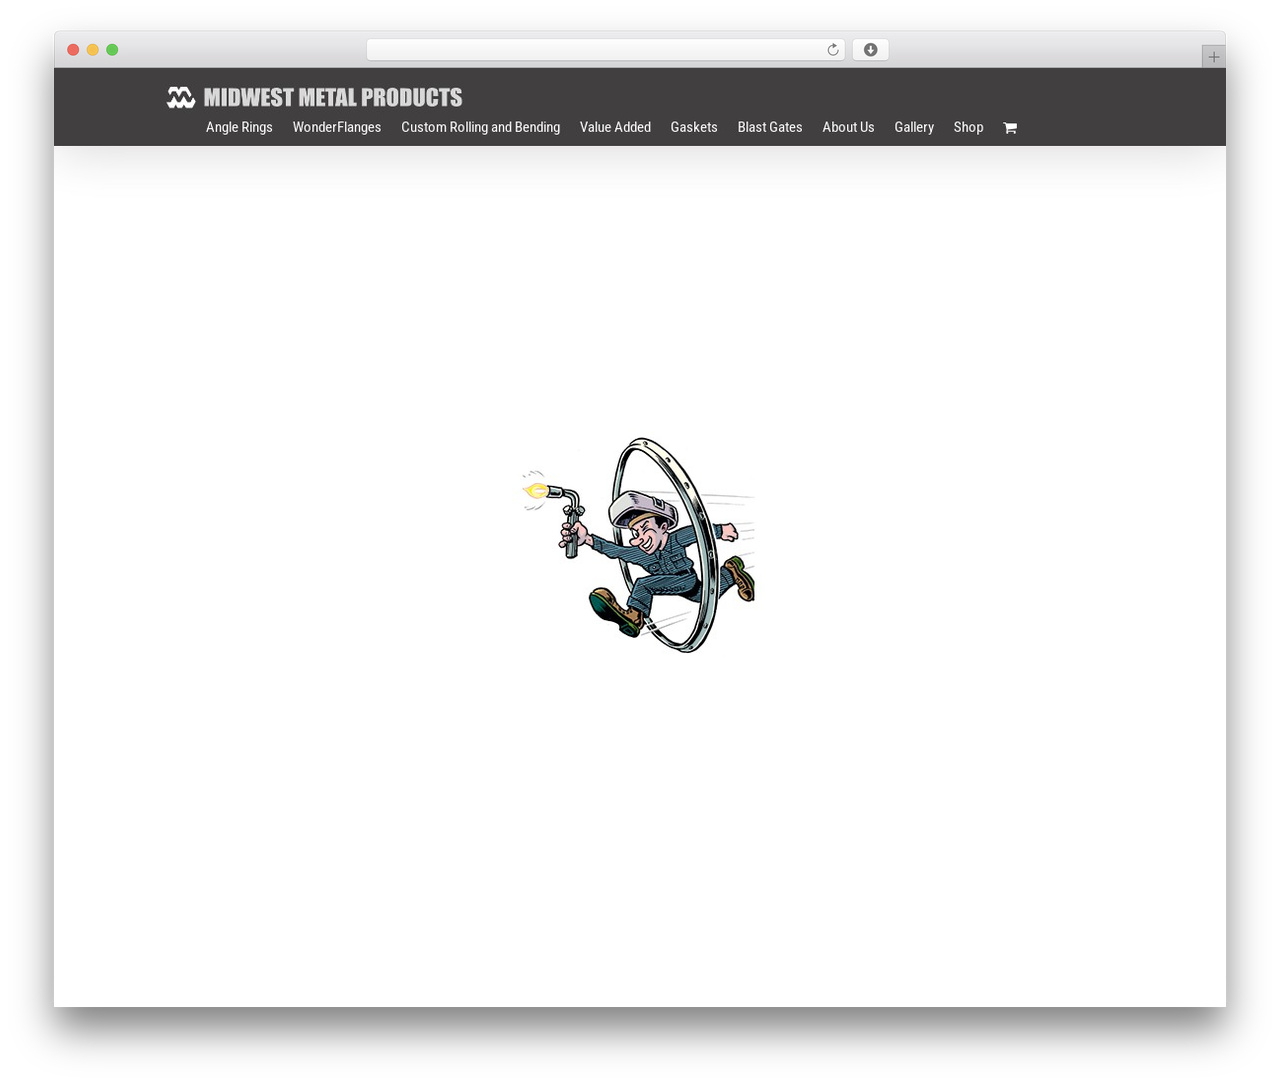
Task: Maximize the window using green button
Action: 112,50
